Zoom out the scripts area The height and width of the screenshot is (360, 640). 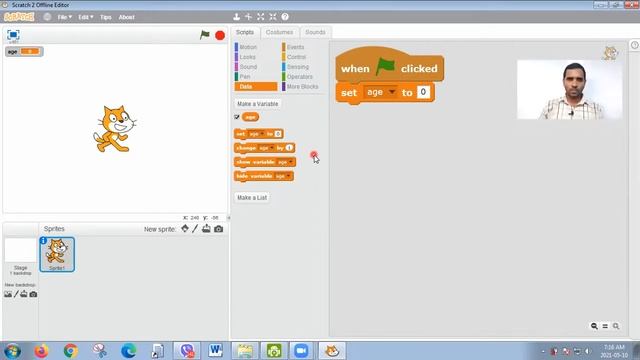594,326
